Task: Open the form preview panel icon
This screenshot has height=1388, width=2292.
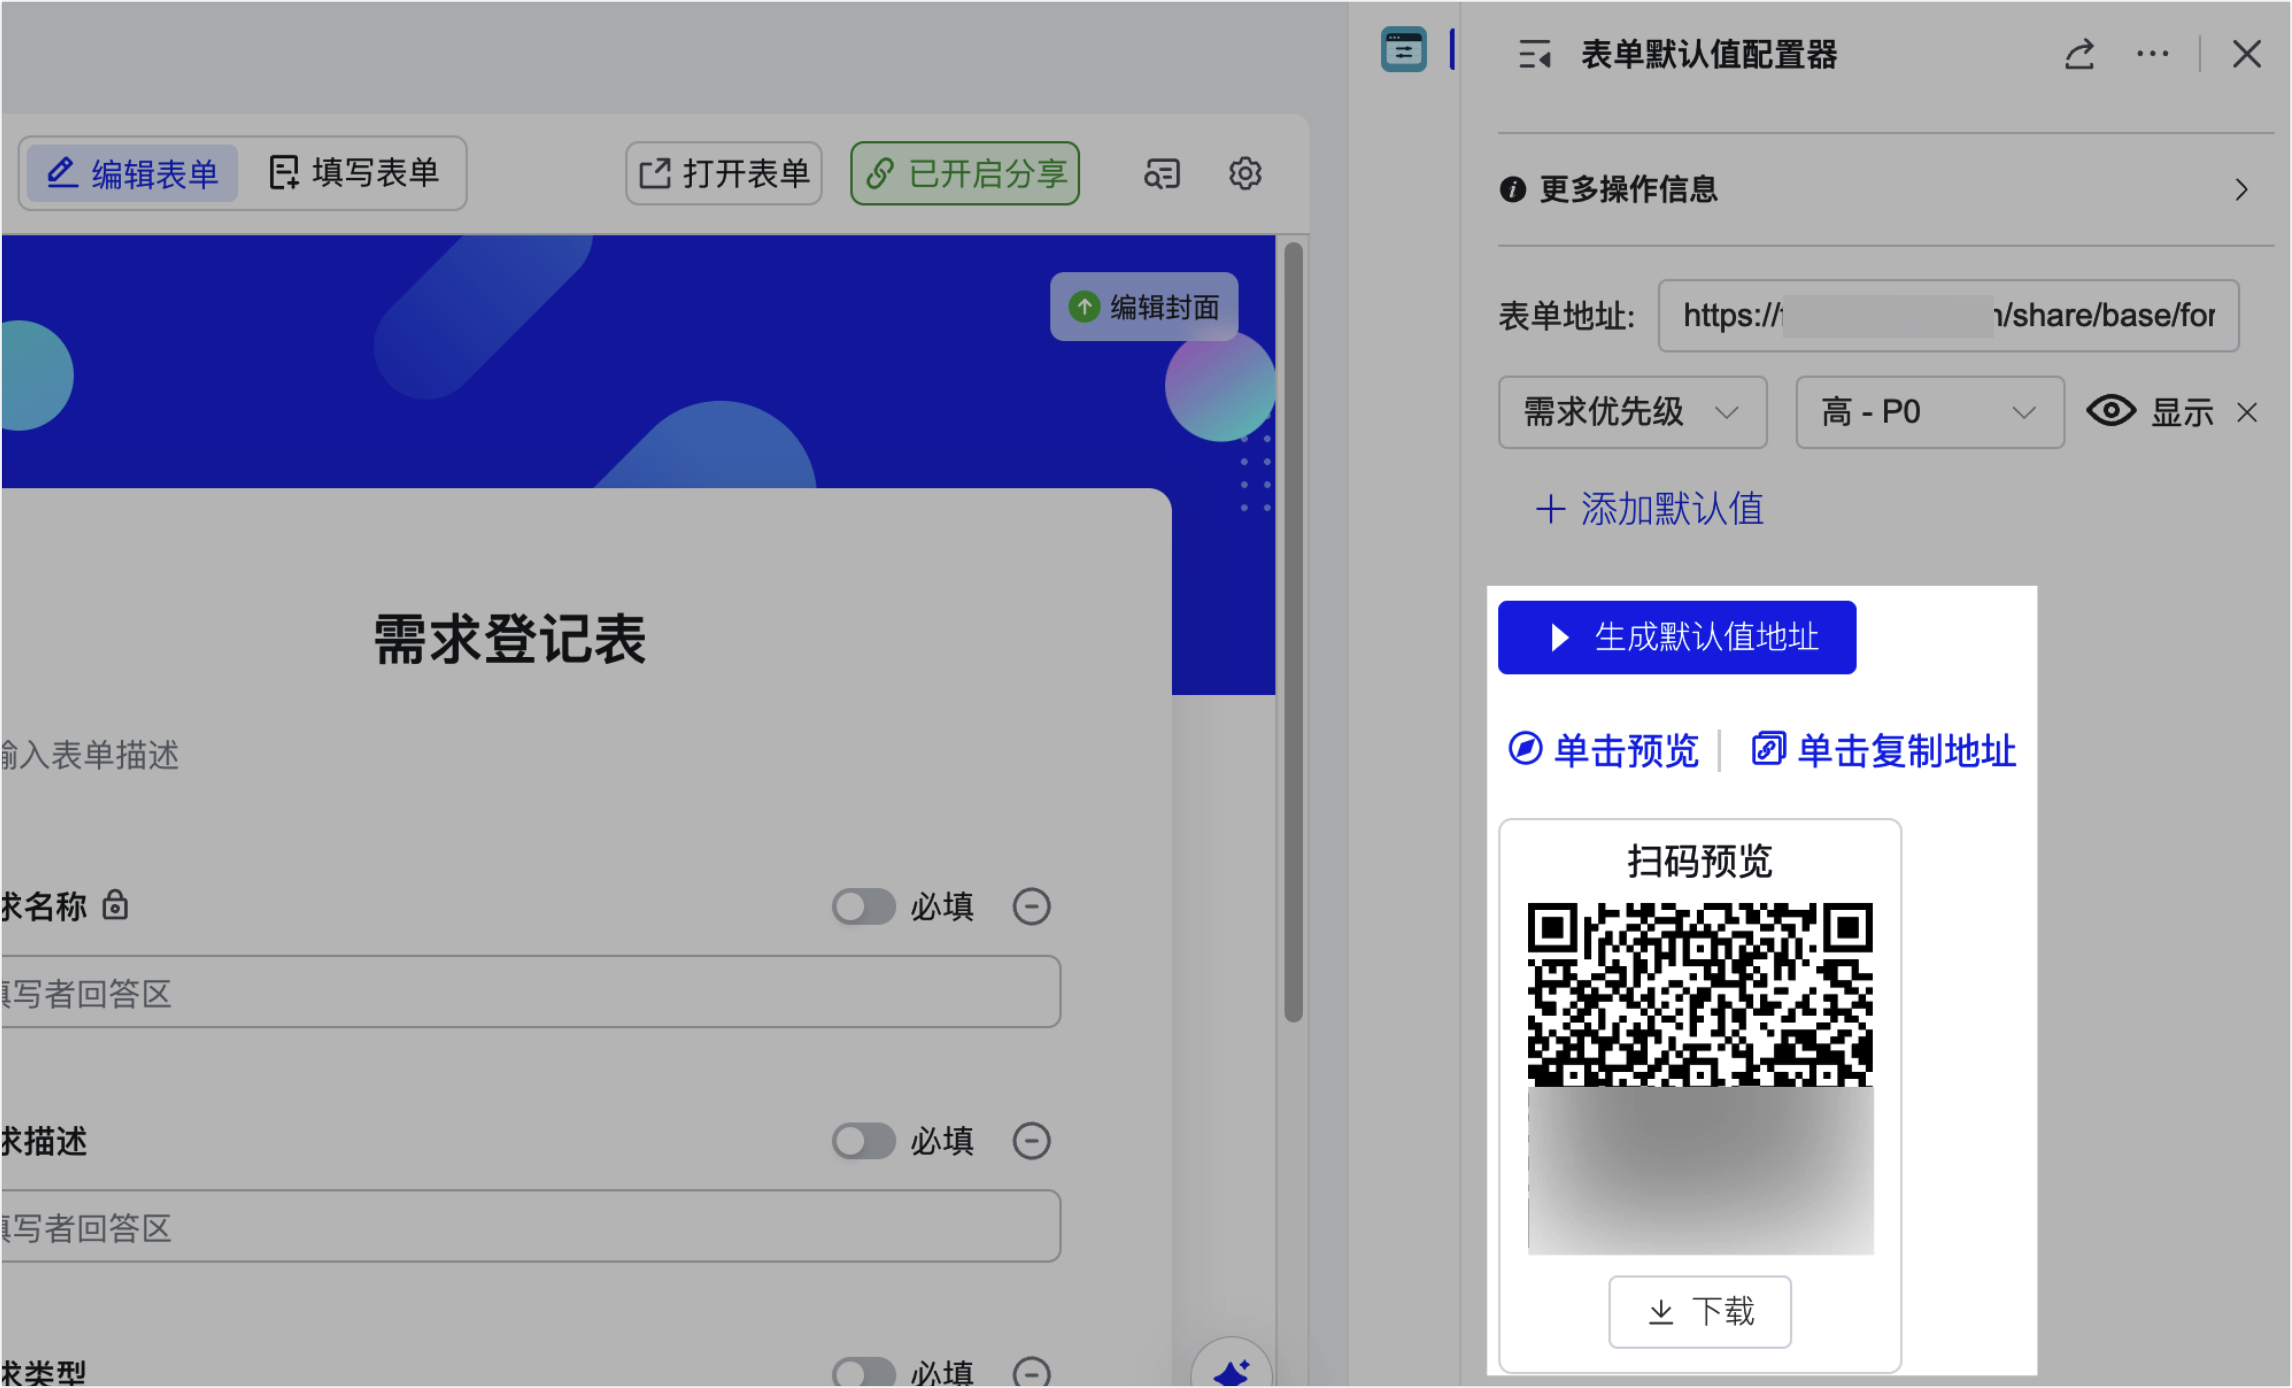Action: [1161, 174]
